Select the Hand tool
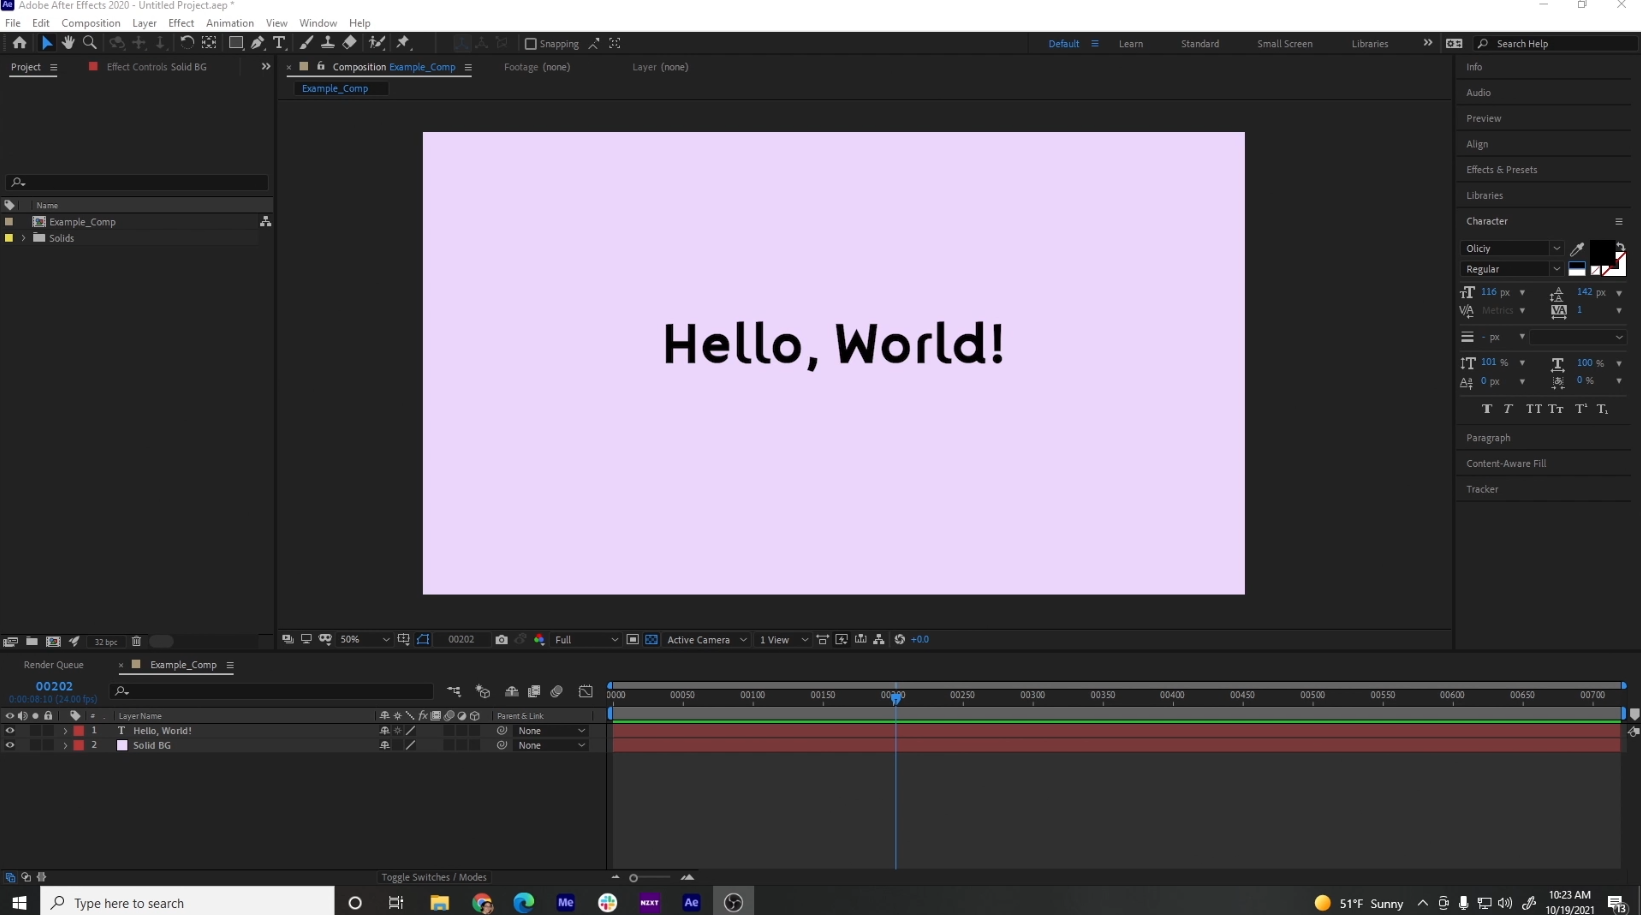The image size is (1641, 915). 68,43
